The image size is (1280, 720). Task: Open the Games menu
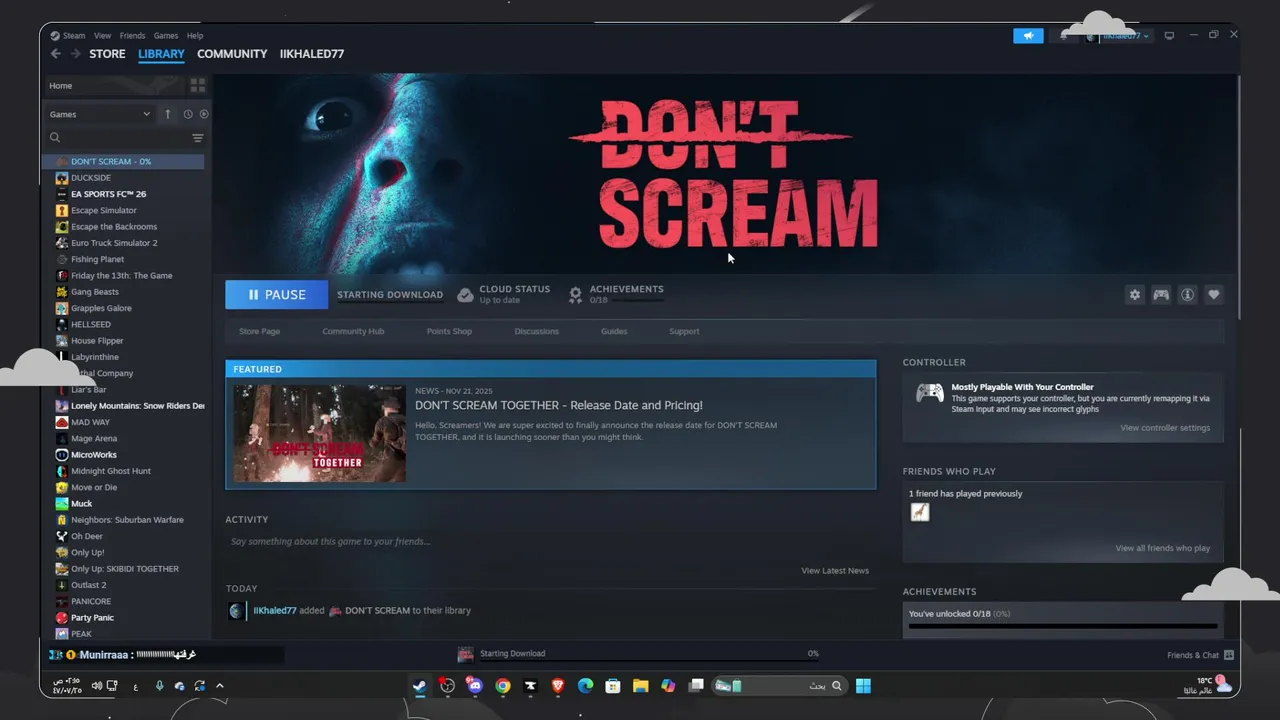[x=166, y=36]
